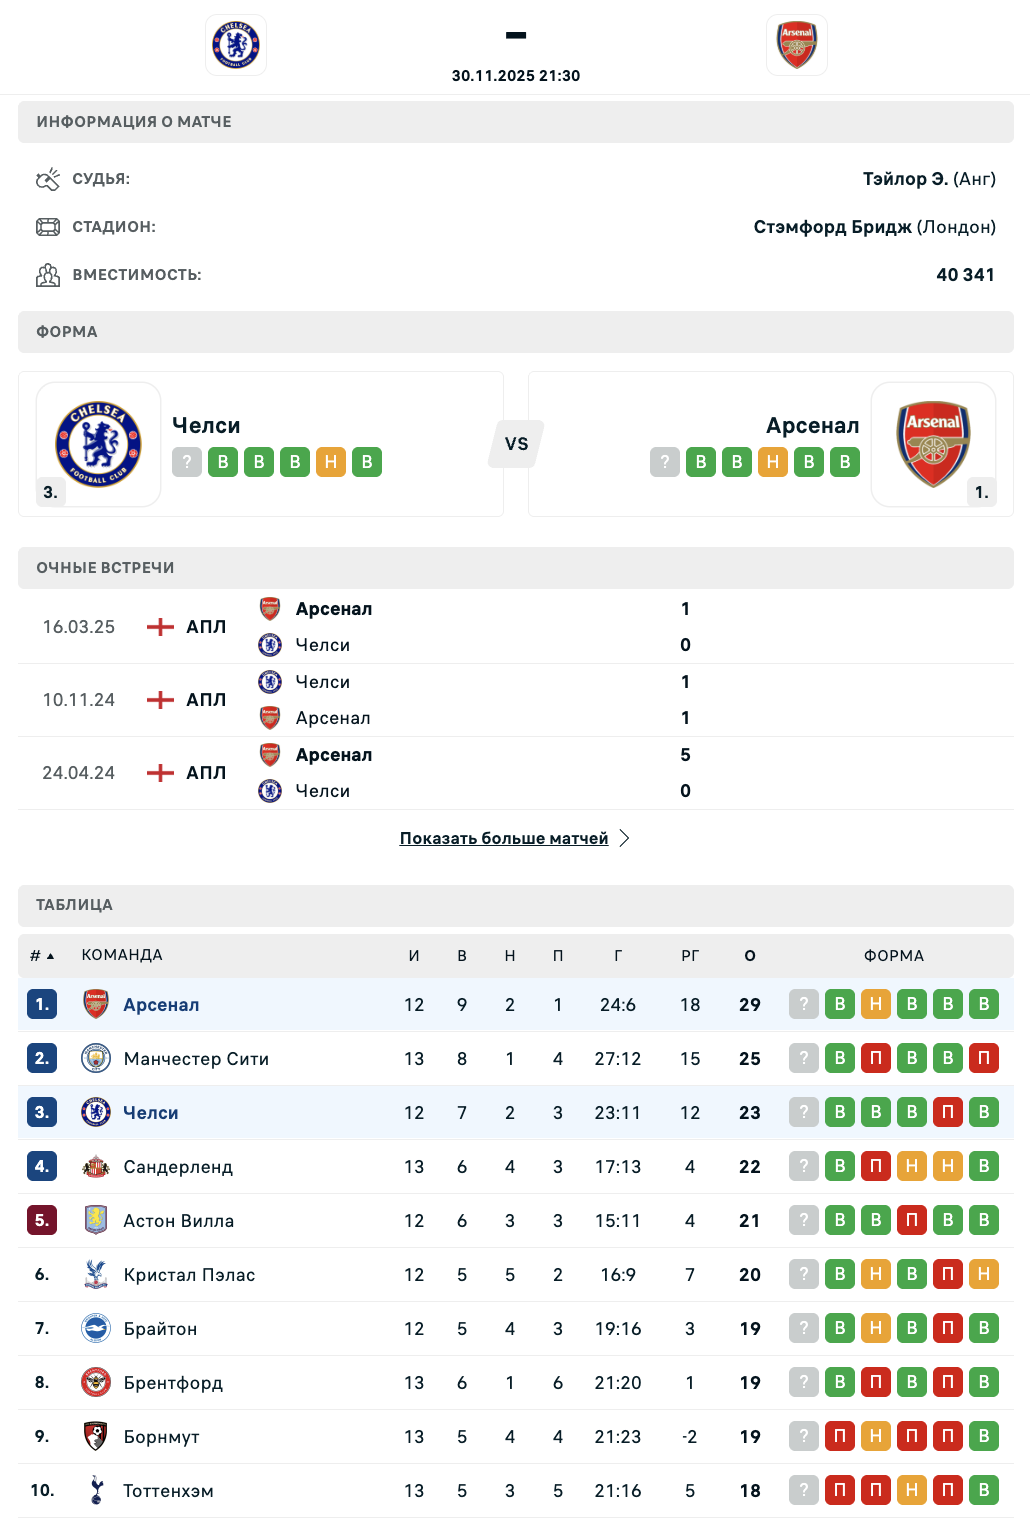
Task: Click the Crystal Palace crest in the table
Action: pyautogui.click(x=96, y=1274)
